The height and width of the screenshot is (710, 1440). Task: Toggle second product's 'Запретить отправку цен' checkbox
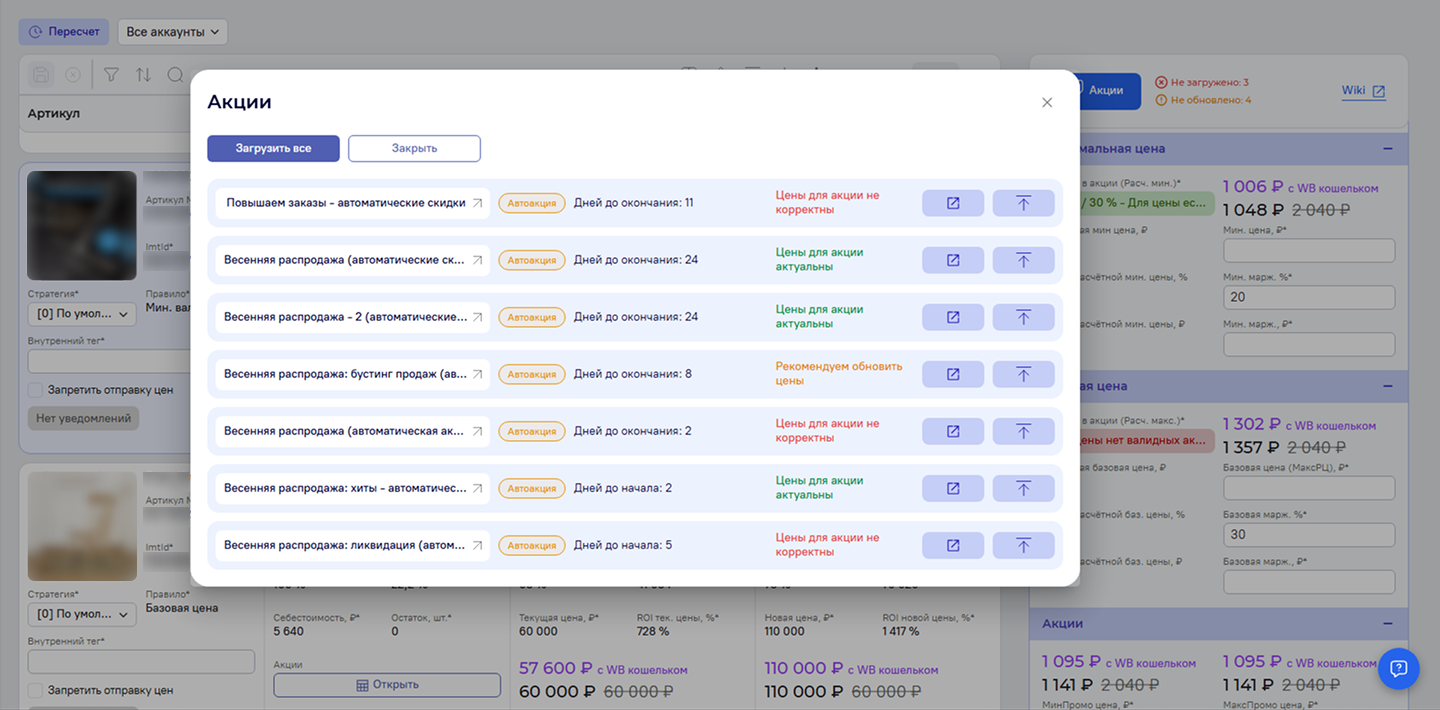[36, 690]
